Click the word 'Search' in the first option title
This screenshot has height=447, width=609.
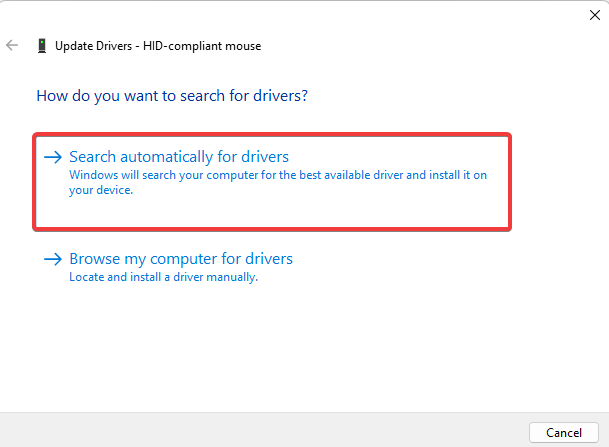pyautogui.click(x=92, y=157)
